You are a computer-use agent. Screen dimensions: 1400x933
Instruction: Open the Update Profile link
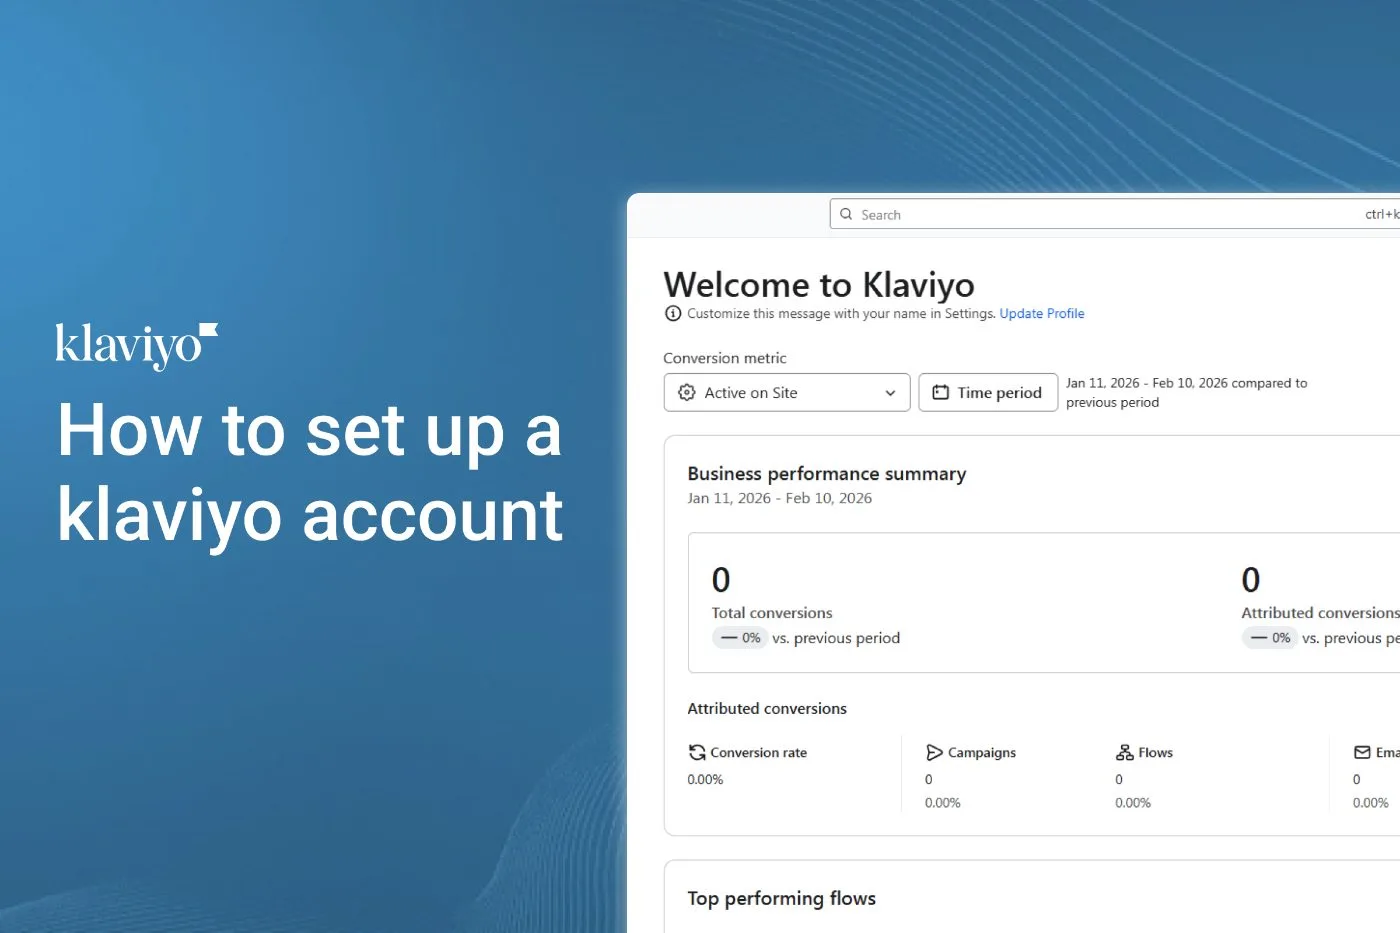point(1042,314)
